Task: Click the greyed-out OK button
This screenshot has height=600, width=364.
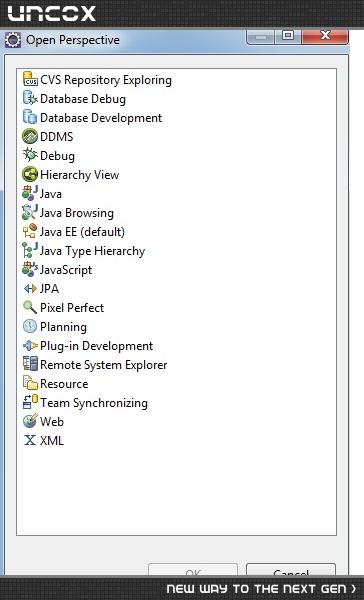Action: click(193, 569)
